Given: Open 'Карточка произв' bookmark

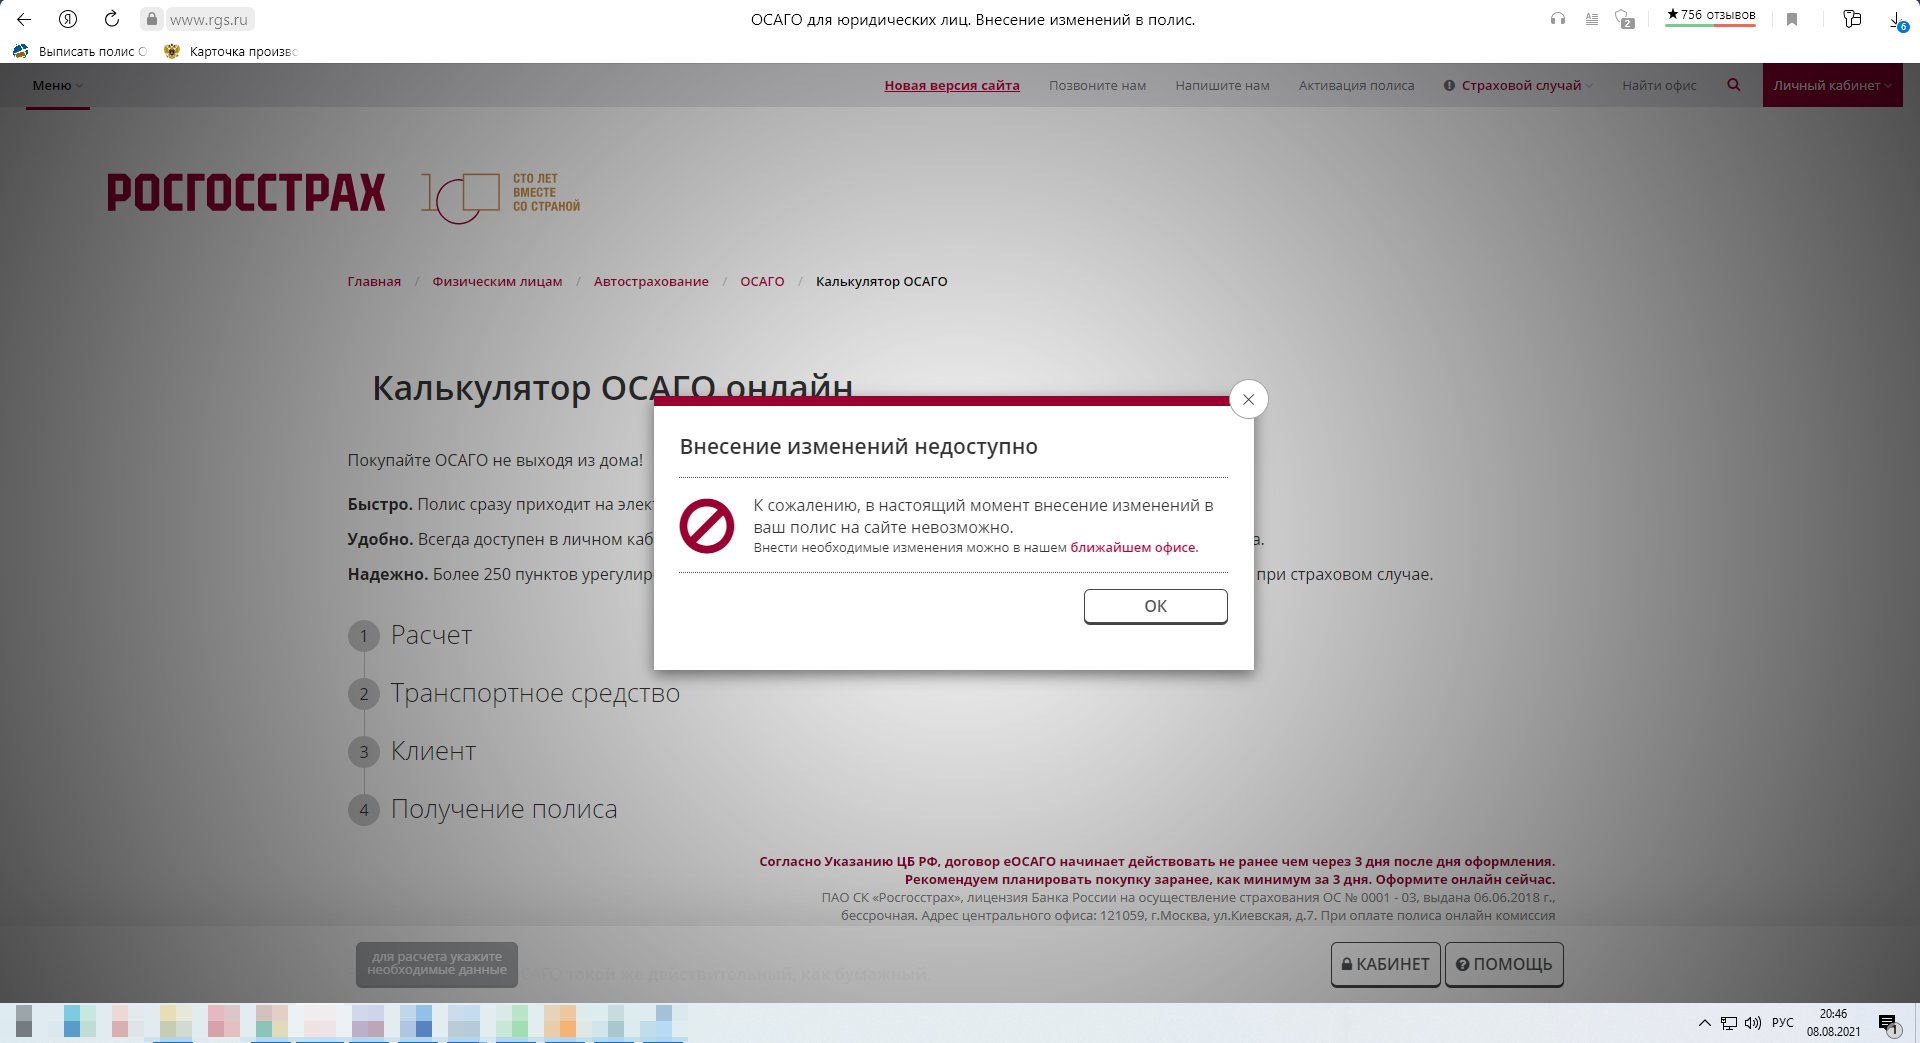Looking at the screenshot, I should click(x=231, y=51).
